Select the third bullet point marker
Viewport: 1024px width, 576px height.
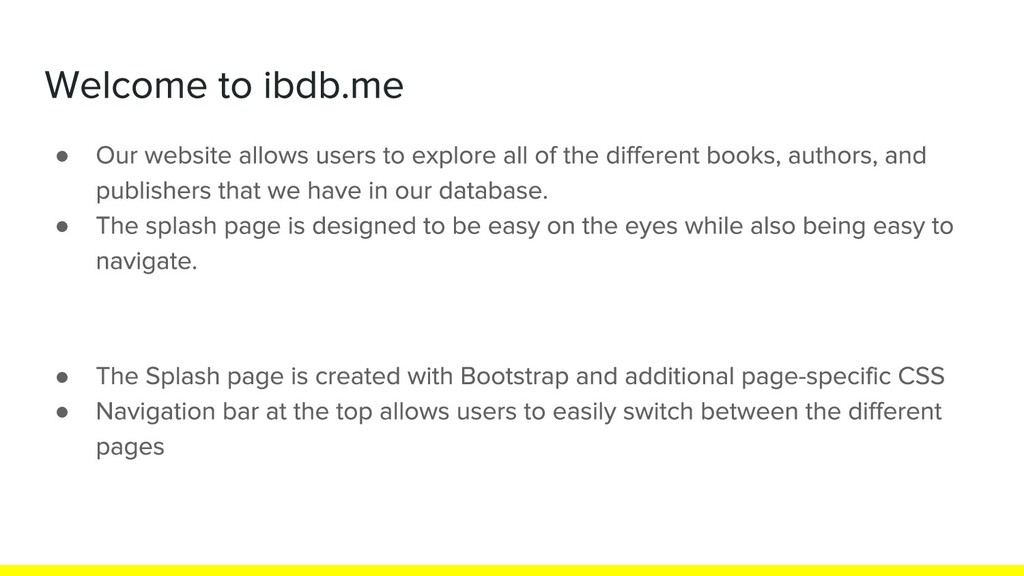click(63, 377)
